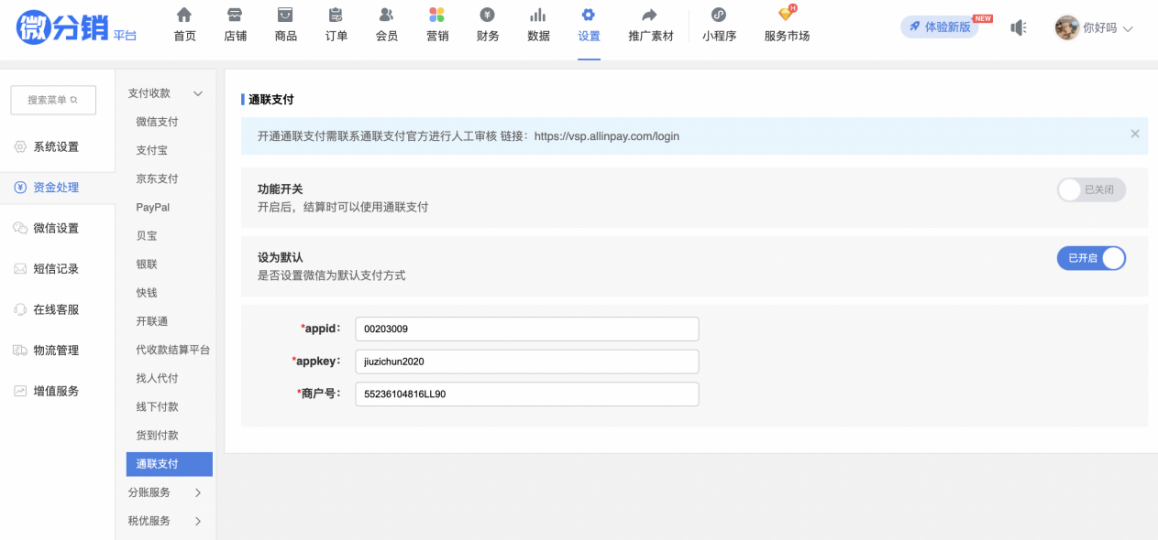Dismiss the blue notice banner

1134,134
